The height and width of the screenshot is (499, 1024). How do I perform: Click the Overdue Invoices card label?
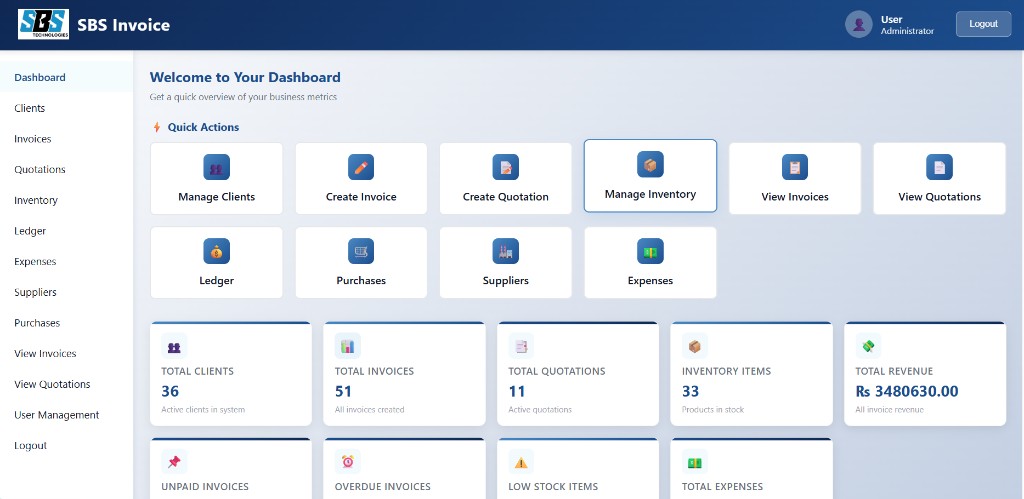point(383,487)
